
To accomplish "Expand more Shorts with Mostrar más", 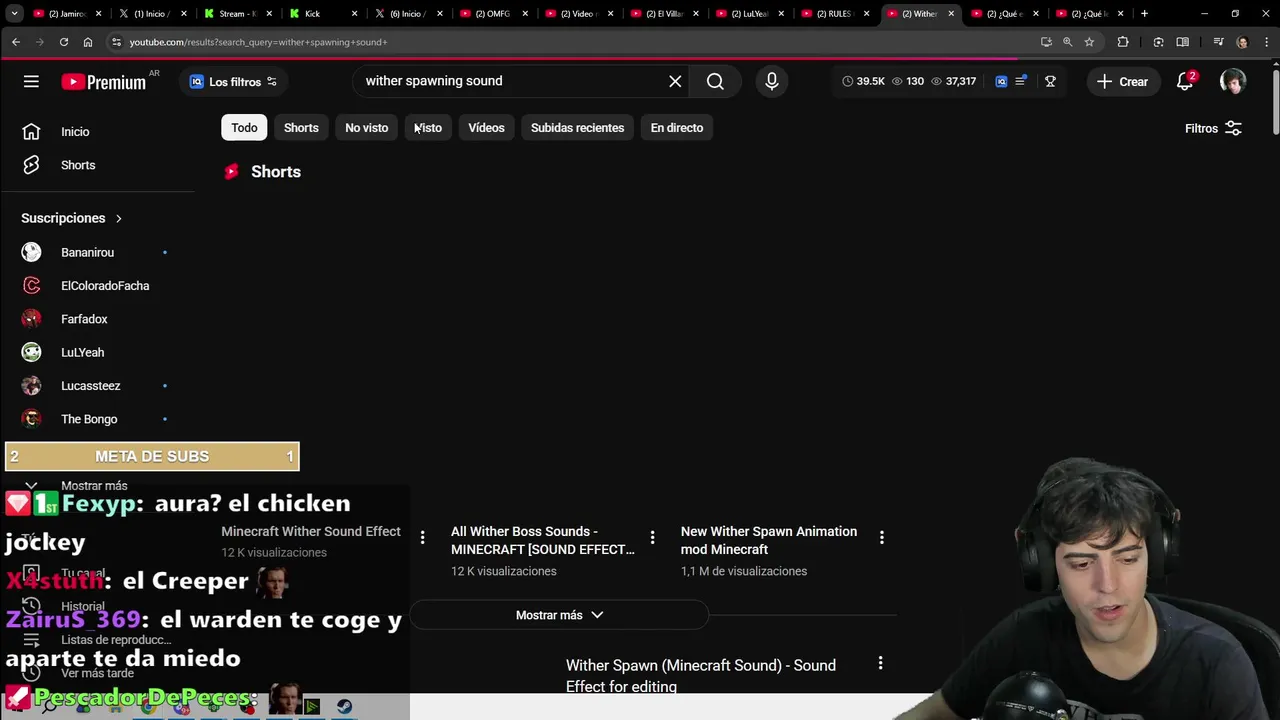I will pyautogui.click(x=559, y=615).
